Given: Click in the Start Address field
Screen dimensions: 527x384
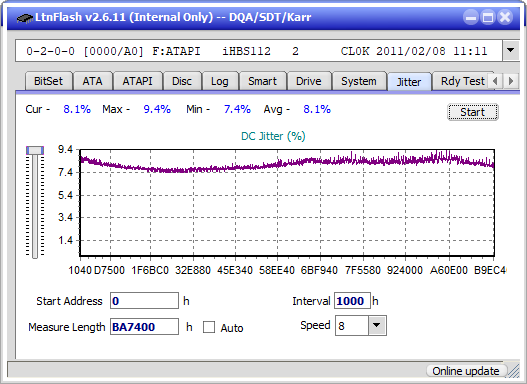Looking at the screenshot, I should click(x=144, y=300).
